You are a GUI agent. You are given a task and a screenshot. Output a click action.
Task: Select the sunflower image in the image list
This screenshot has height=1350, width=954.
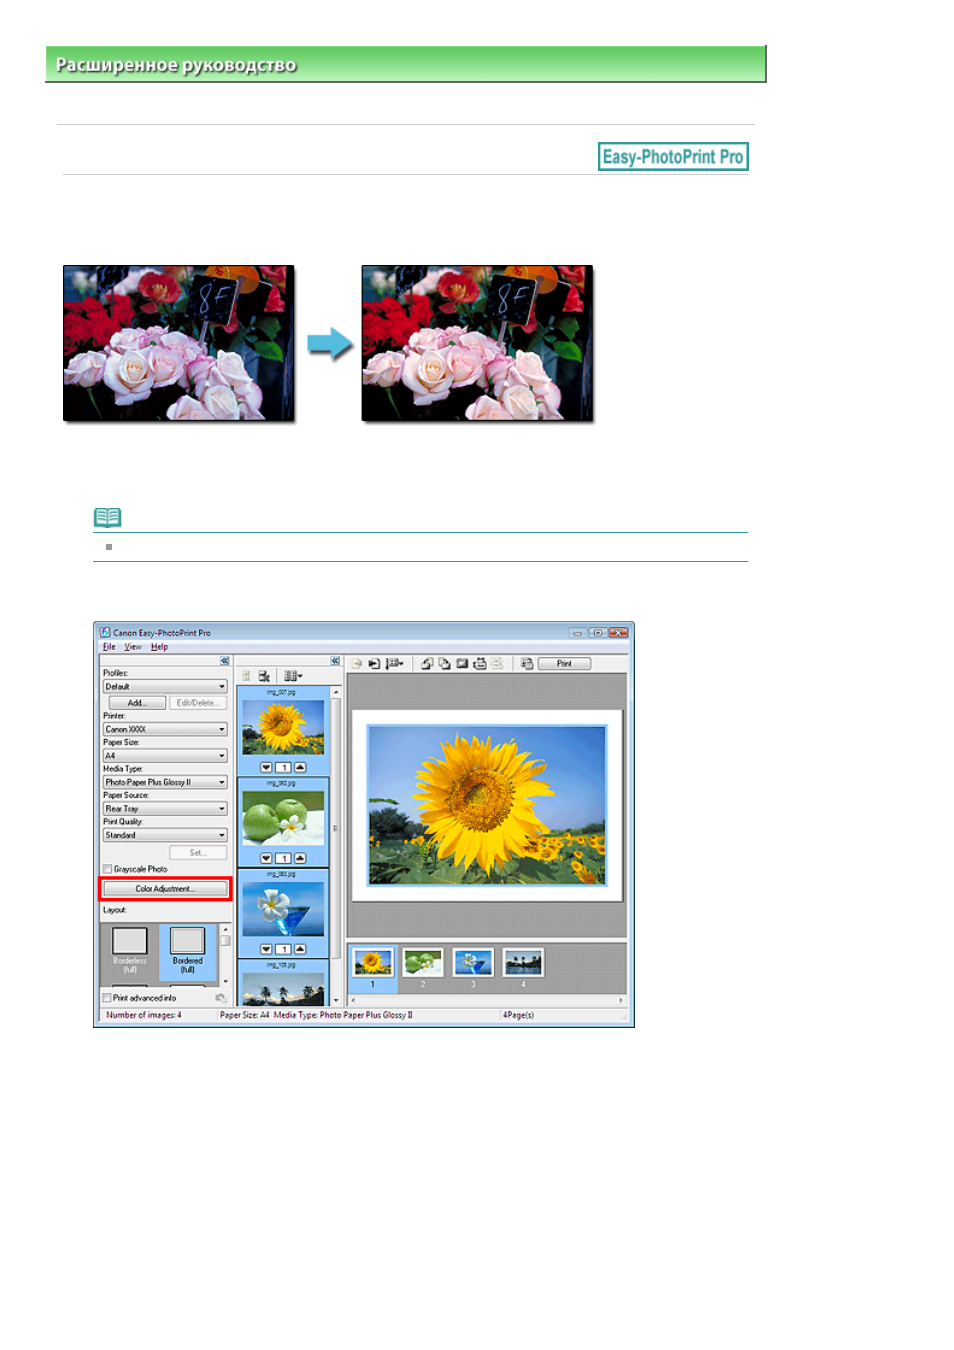283,726
